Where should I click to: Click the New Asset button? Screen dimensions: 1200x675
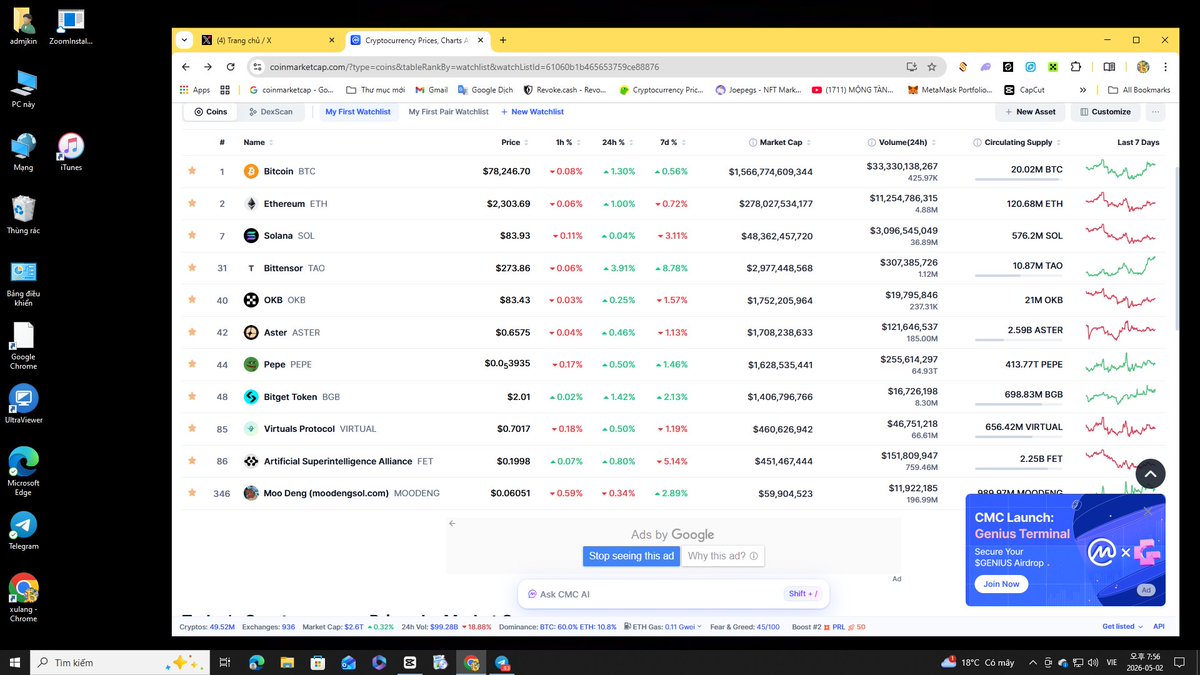[x=1030, y=112]
